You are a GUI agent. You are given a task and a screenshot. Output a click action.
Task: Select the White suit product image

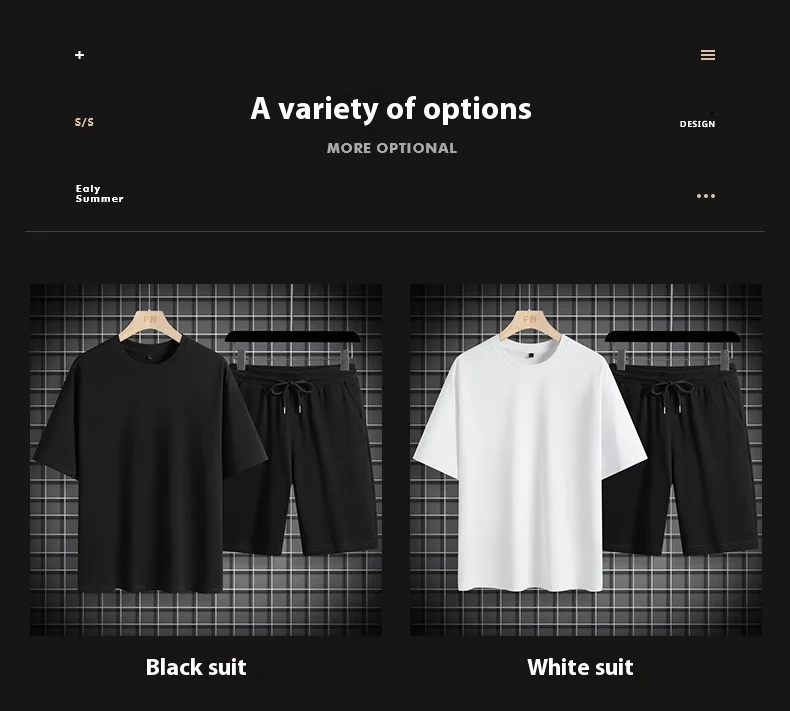[585, 460]
